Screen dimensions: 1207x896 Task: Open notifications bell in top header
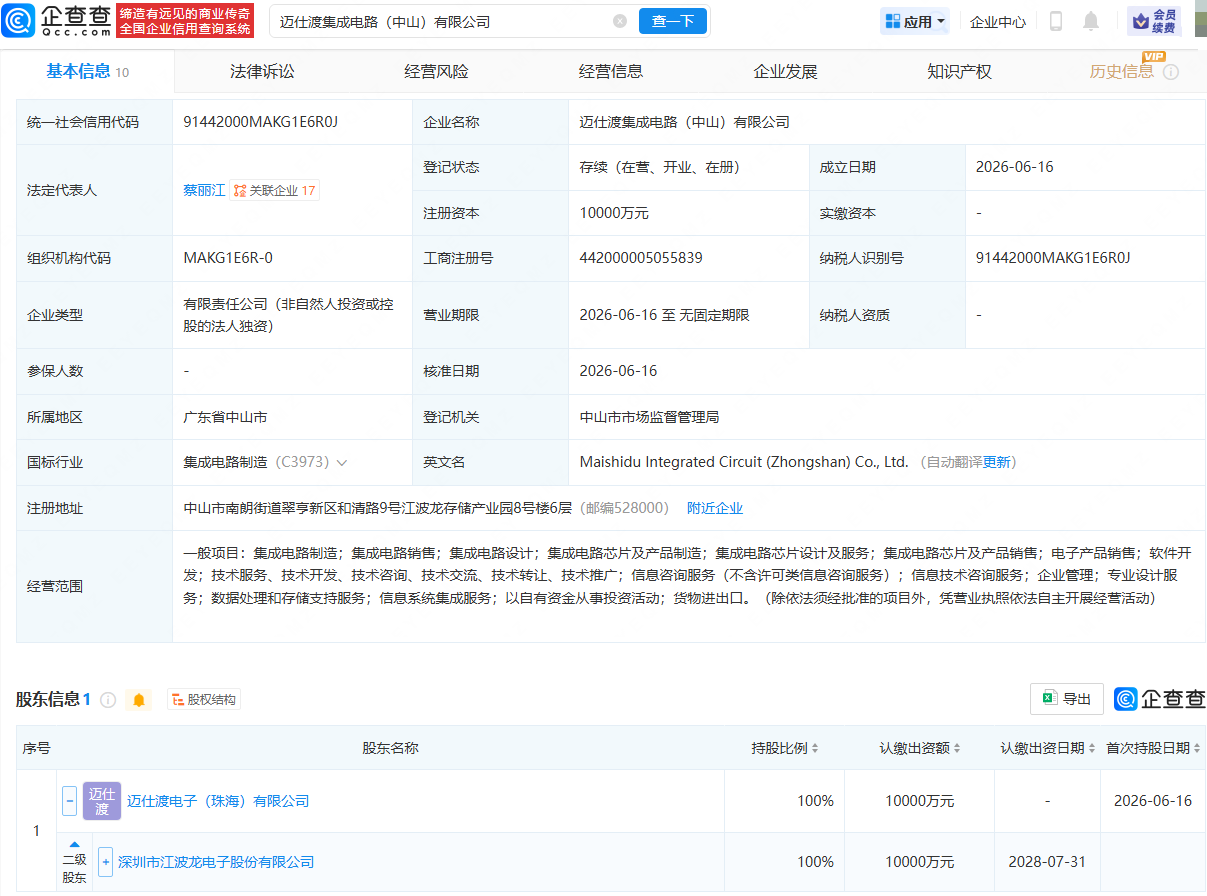[1091, 21]
